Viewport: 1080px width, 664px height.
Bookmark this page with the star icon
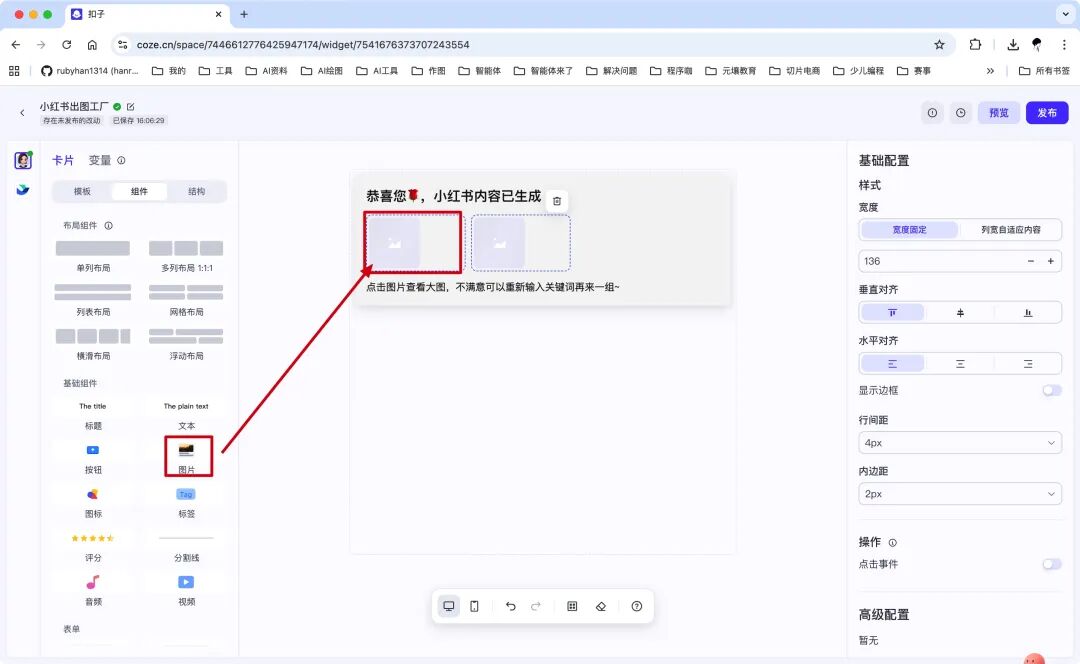pos(939,45)
